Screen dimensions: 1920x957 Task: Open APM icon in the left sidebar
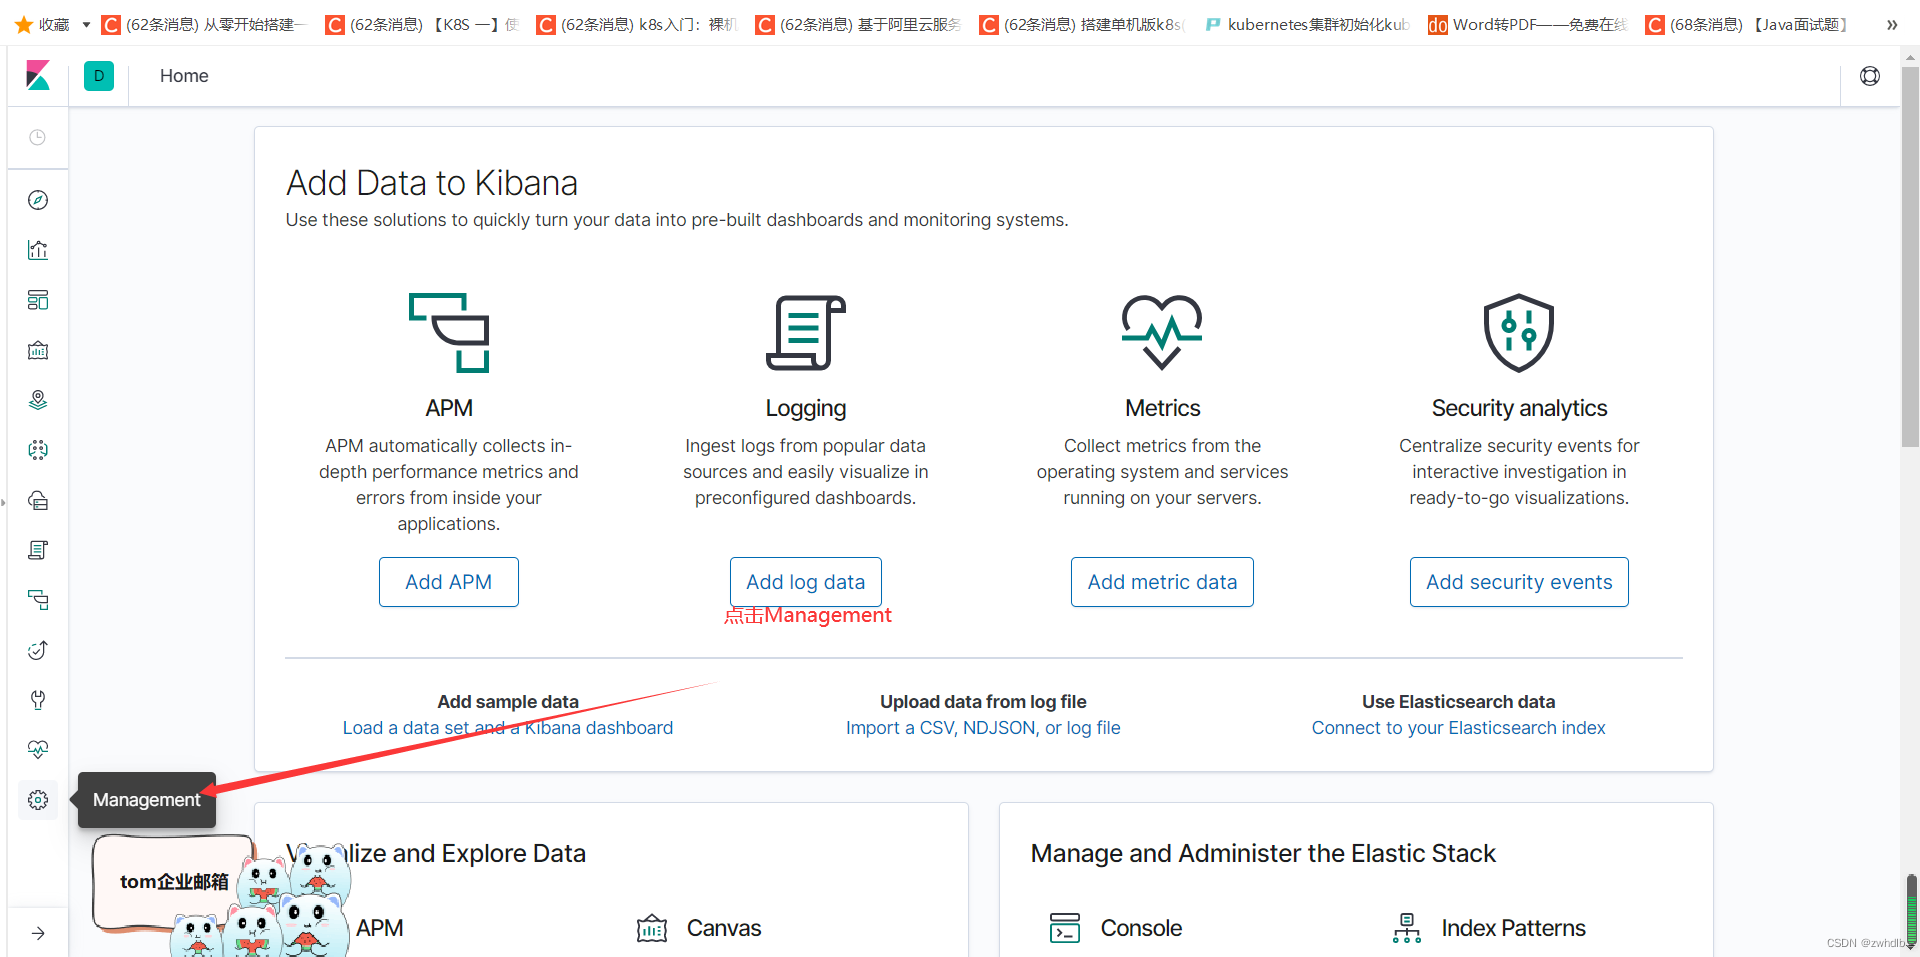point(38,600)
